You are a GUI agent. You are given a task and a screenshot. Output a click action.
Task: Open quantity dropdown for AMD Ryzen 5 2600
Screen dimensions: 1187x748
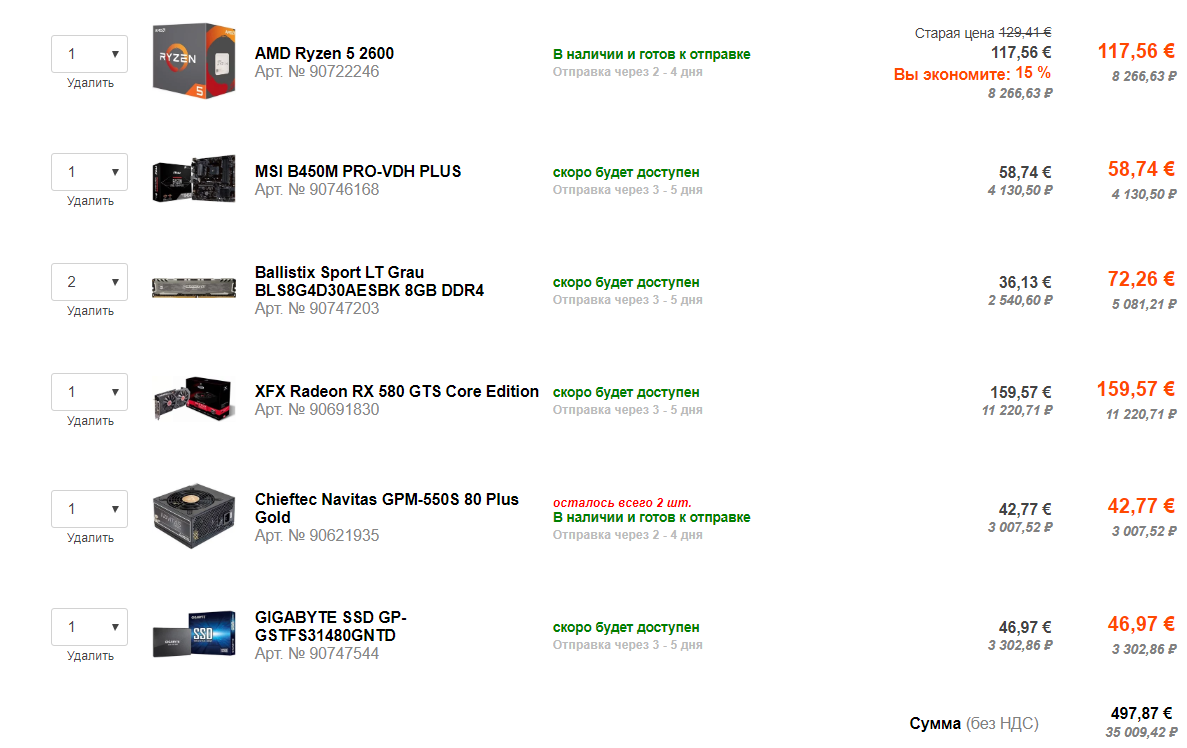click(89, 54)
